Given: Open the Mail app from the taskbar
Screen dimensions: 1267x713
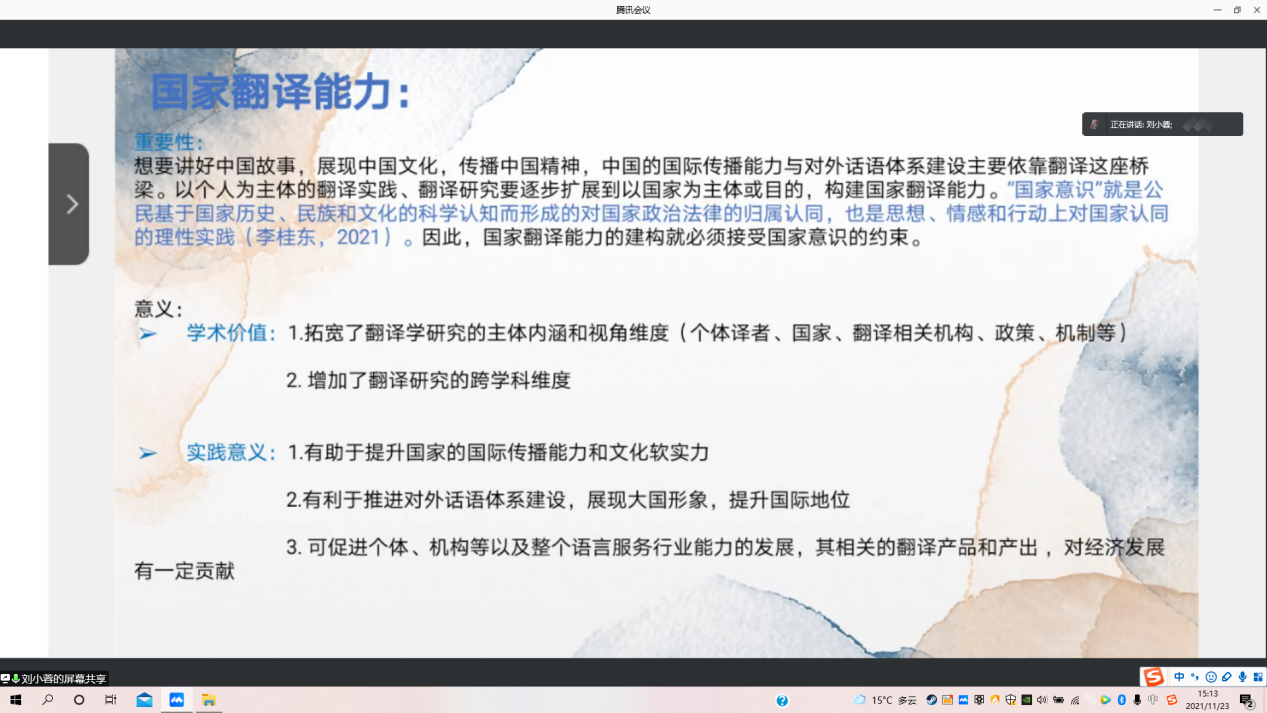Looking at the screenshot, I should tap(144, 700).
